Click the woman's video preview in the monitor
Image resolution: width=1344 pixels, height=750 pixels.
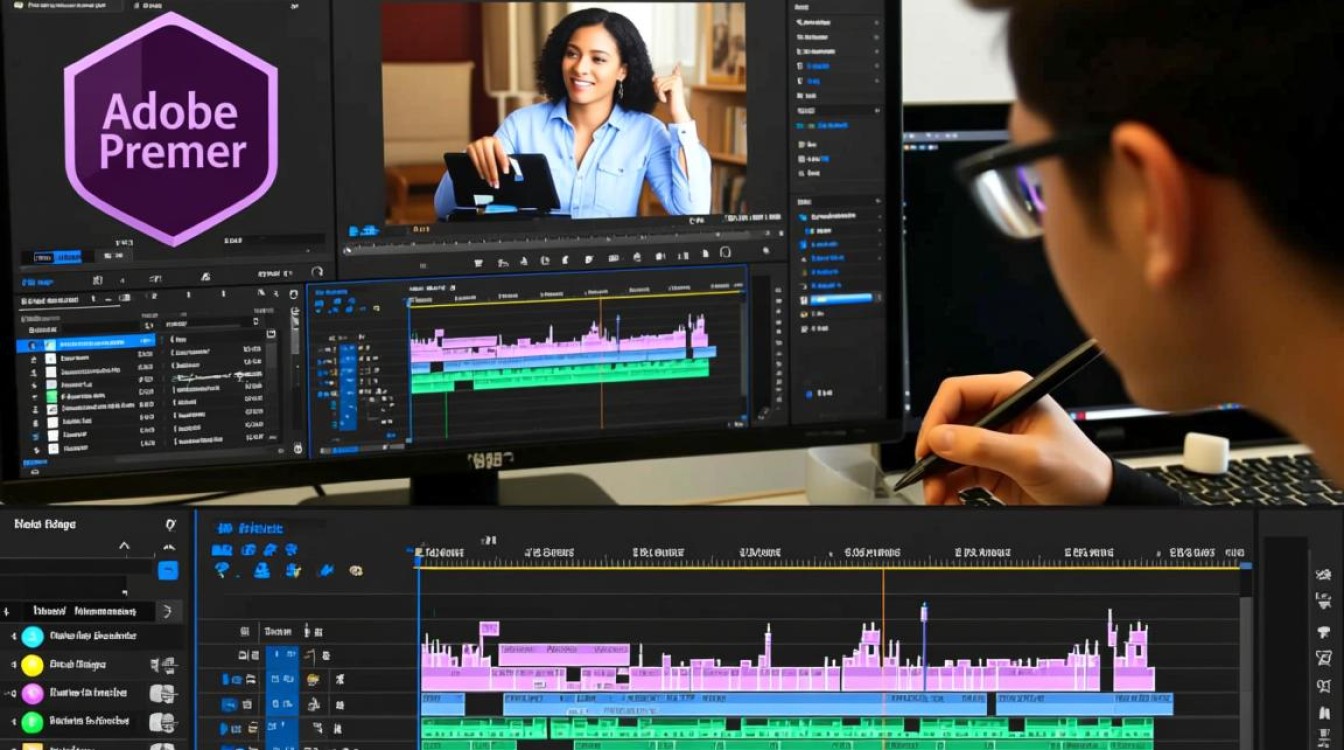(563, 110)
